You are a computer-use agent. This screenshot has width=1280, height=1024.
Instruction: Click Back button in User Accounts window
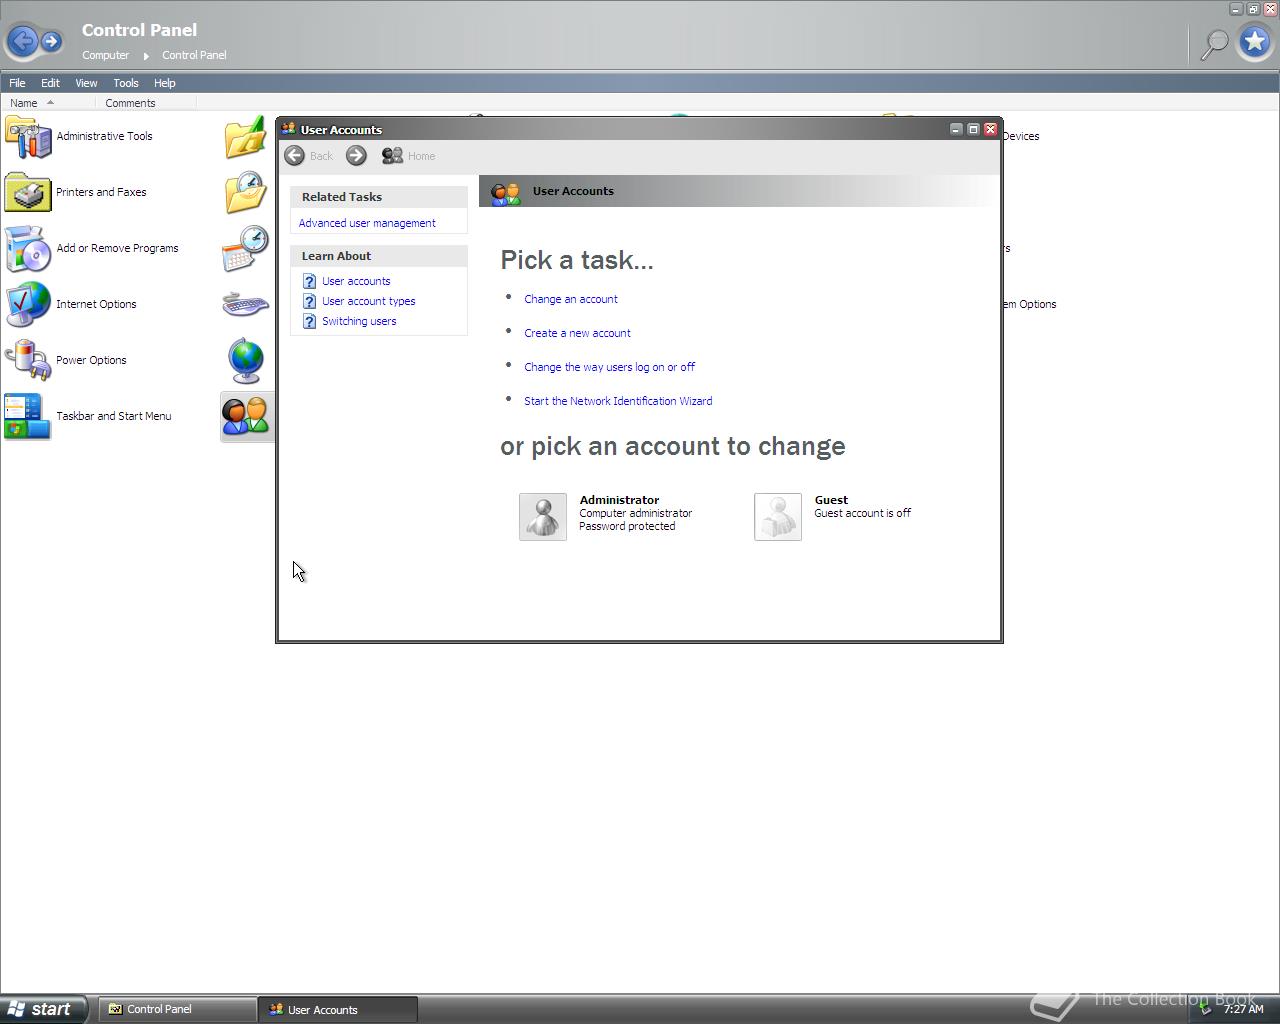point(309,156)
